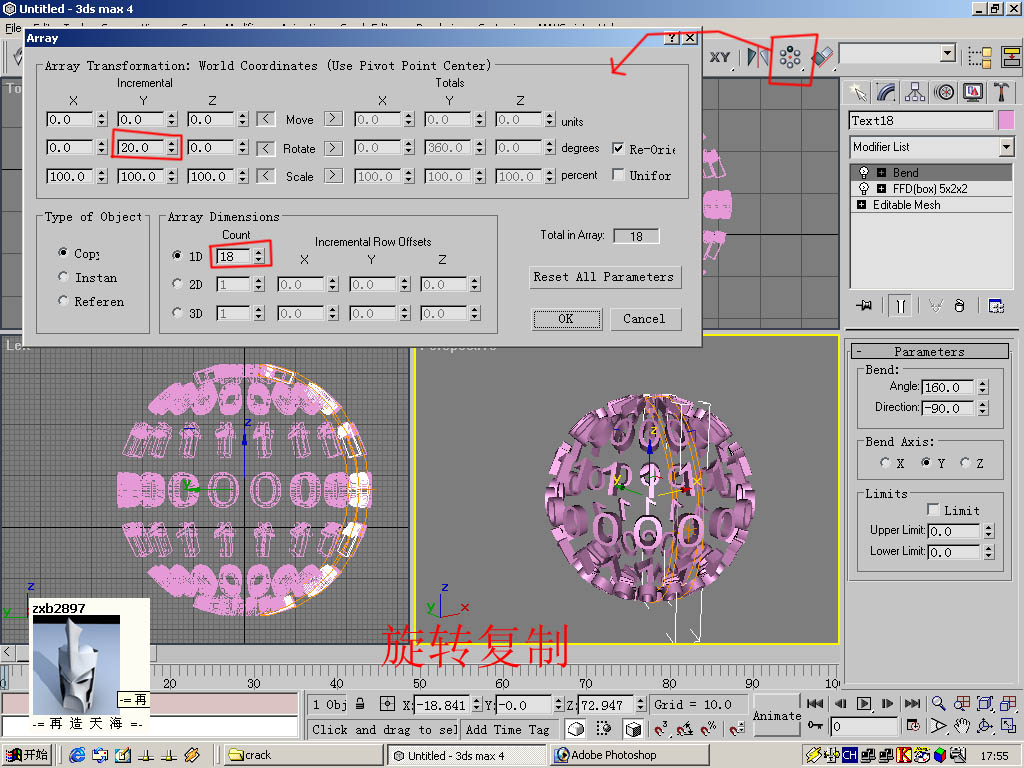Click the Selection Lock padlock icon
The width and height of the screenshot is (1024, 768).
(x=360, y=704)
